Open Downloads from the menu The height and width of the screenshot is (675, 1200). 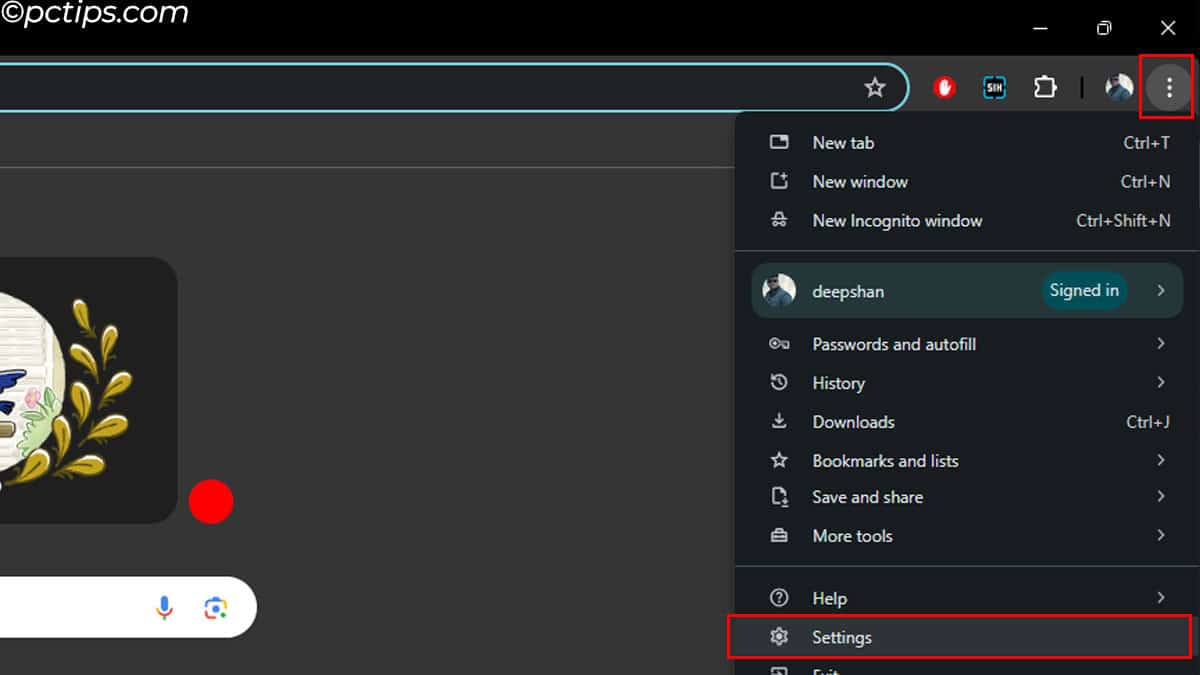(x=967, y=422)
